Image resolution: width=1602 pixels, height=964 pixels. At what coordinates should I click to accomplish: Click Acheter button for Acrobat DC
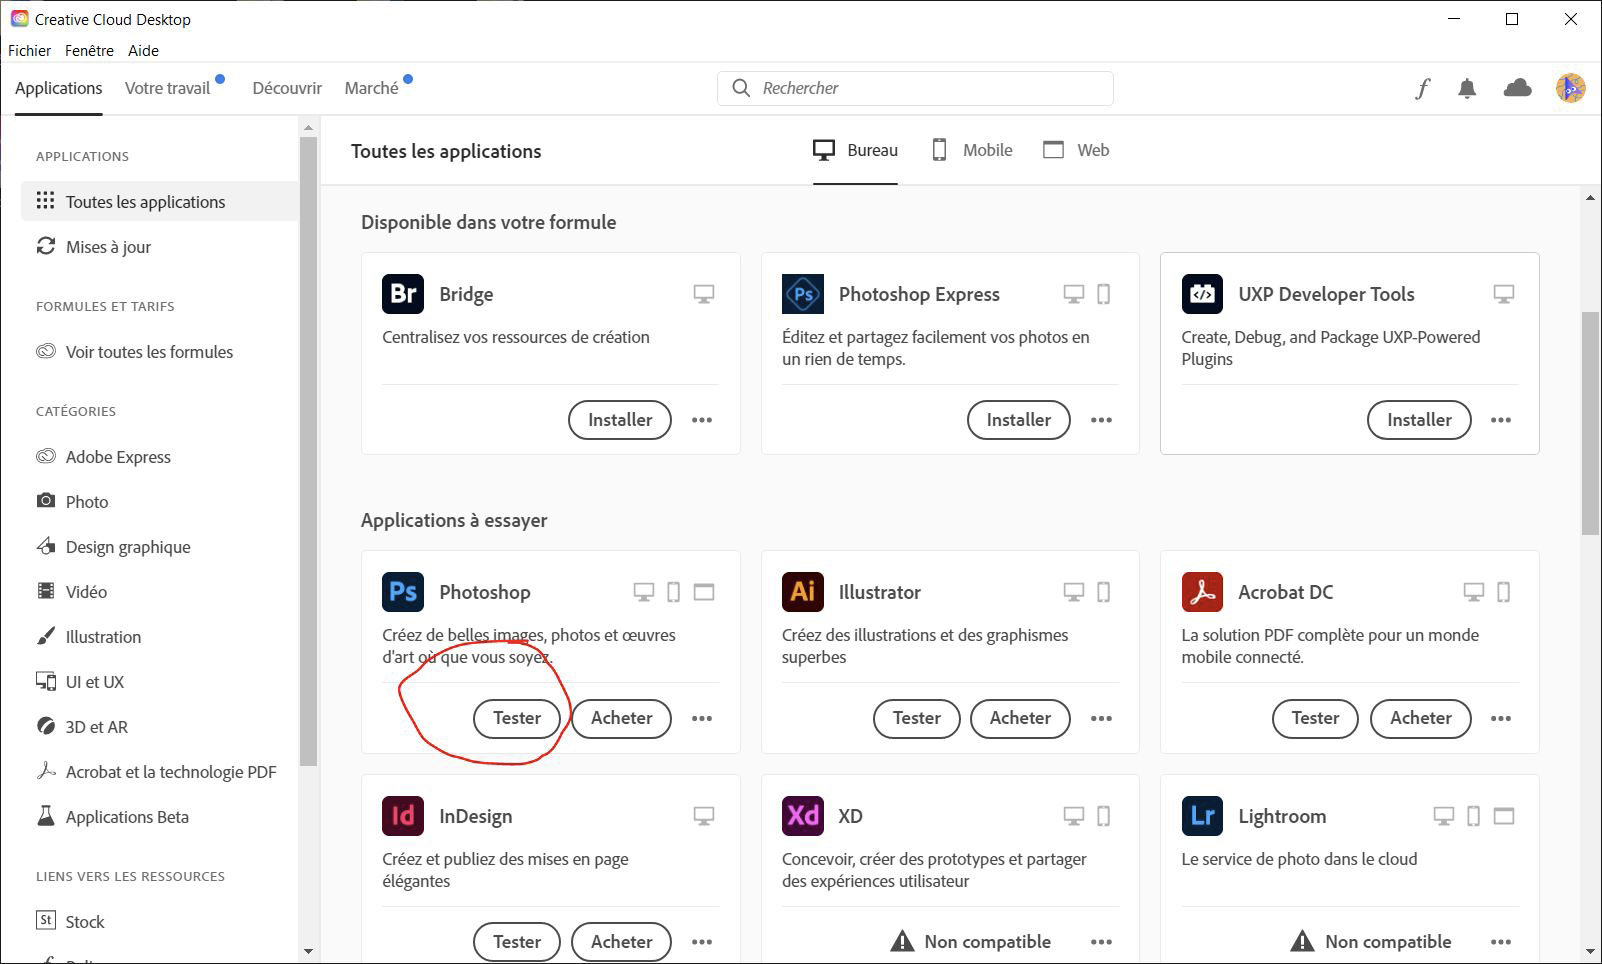point(1420,718)
